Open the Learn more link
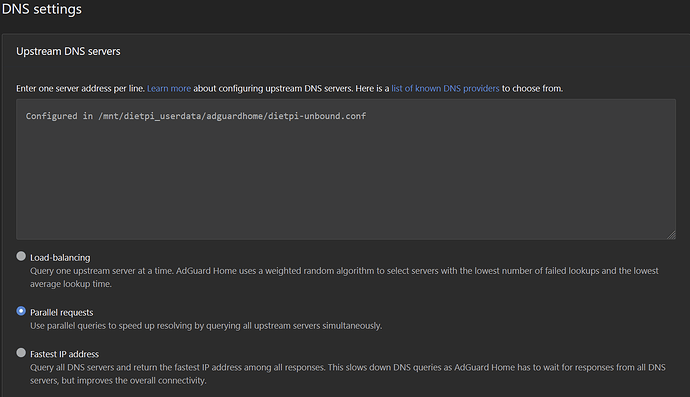Image resolution: width=690 pixels, height=397 pixels. pyautogui.click(x=169, y=88)
